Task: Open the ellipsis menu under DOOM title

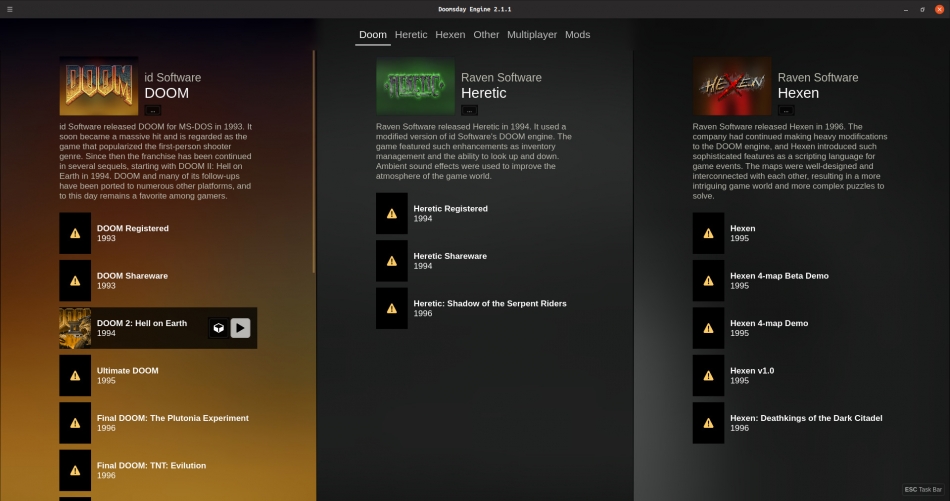Action: click(153, 110)
